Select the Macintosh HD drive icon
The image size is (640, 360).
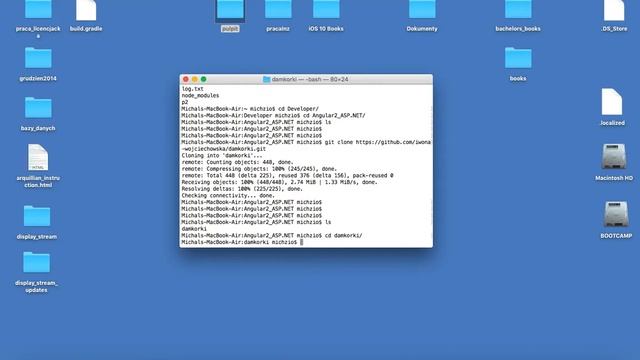614,157
